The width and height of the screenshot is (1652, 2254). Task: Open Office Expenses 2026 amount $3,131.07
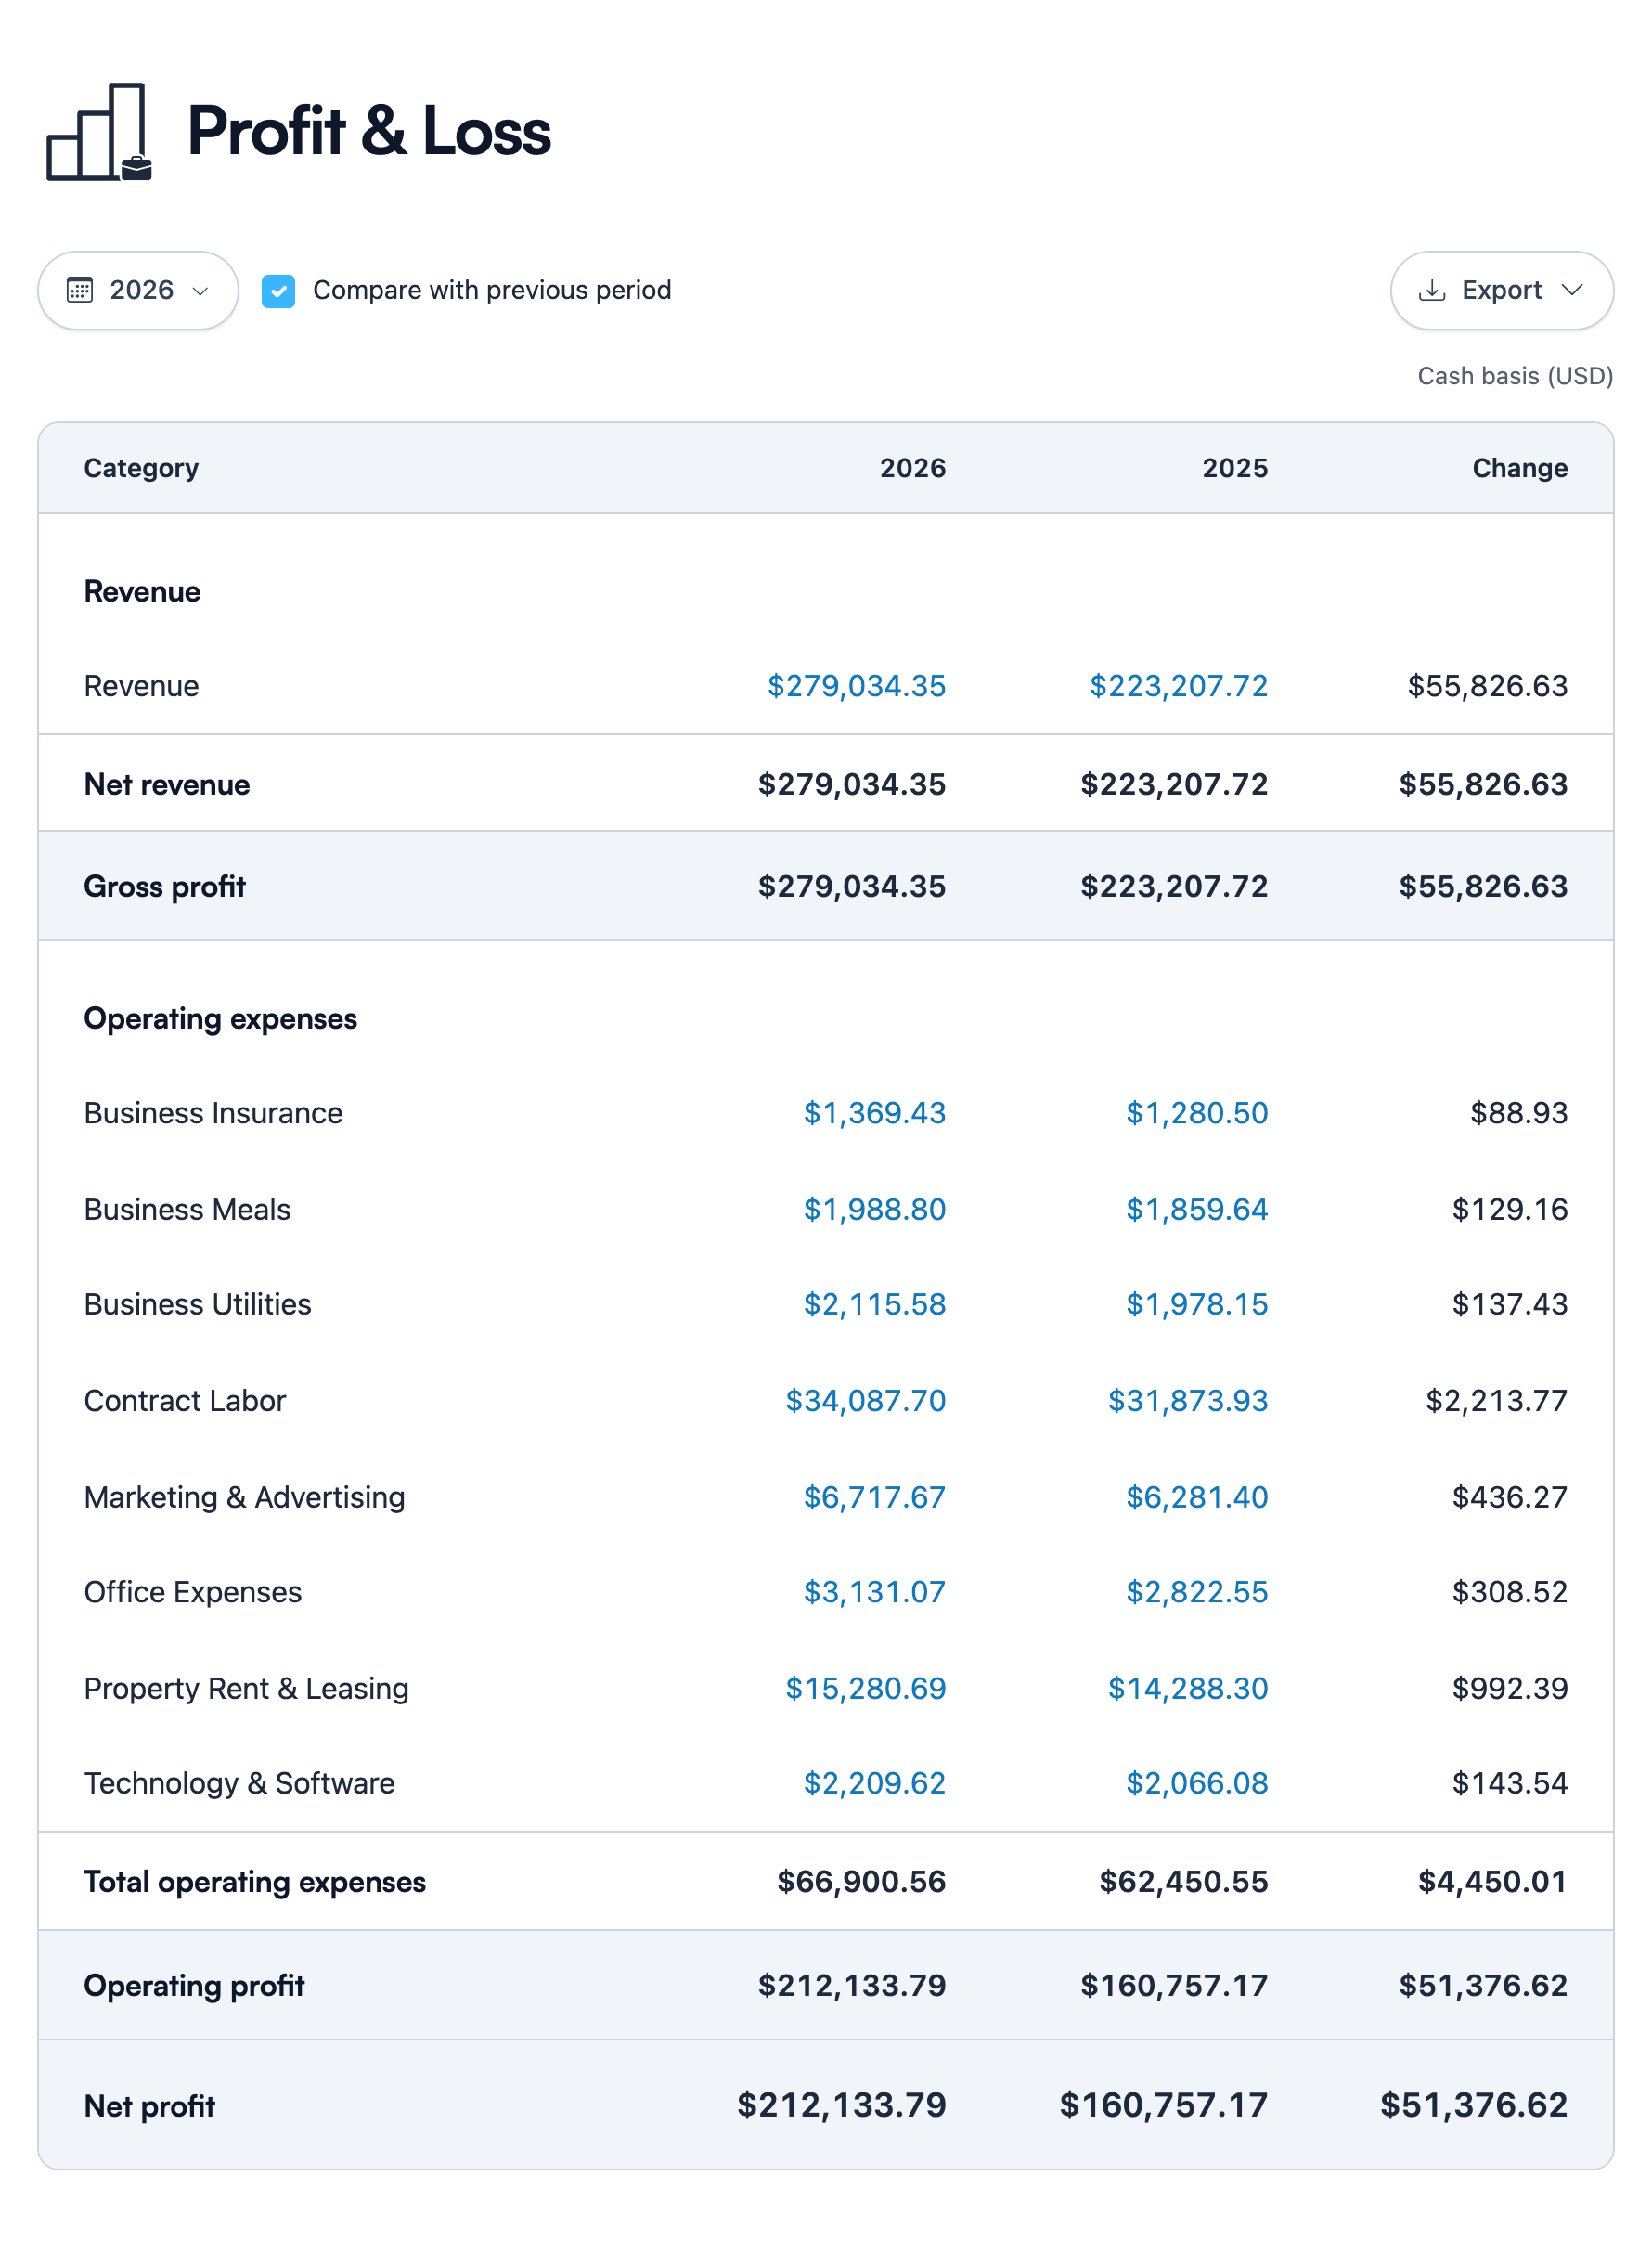[x=874, y=1592]
